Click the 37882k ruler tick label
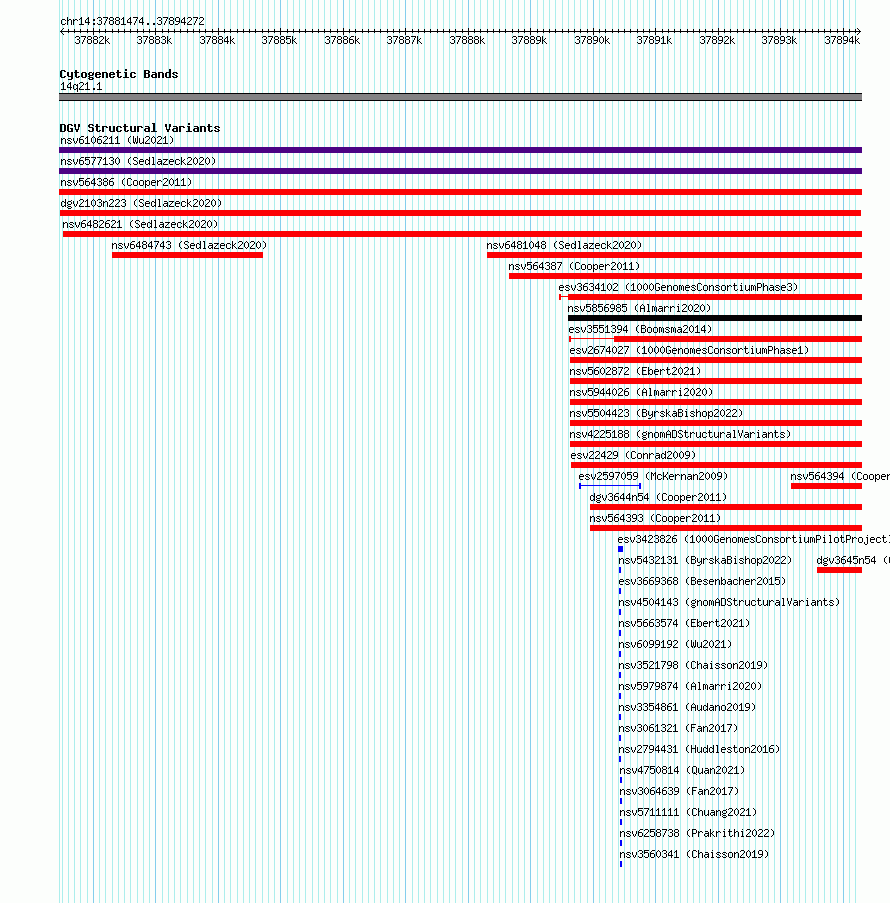Viewport: 890px width, 903px height. pyautogui.click(x=92, y=40)
